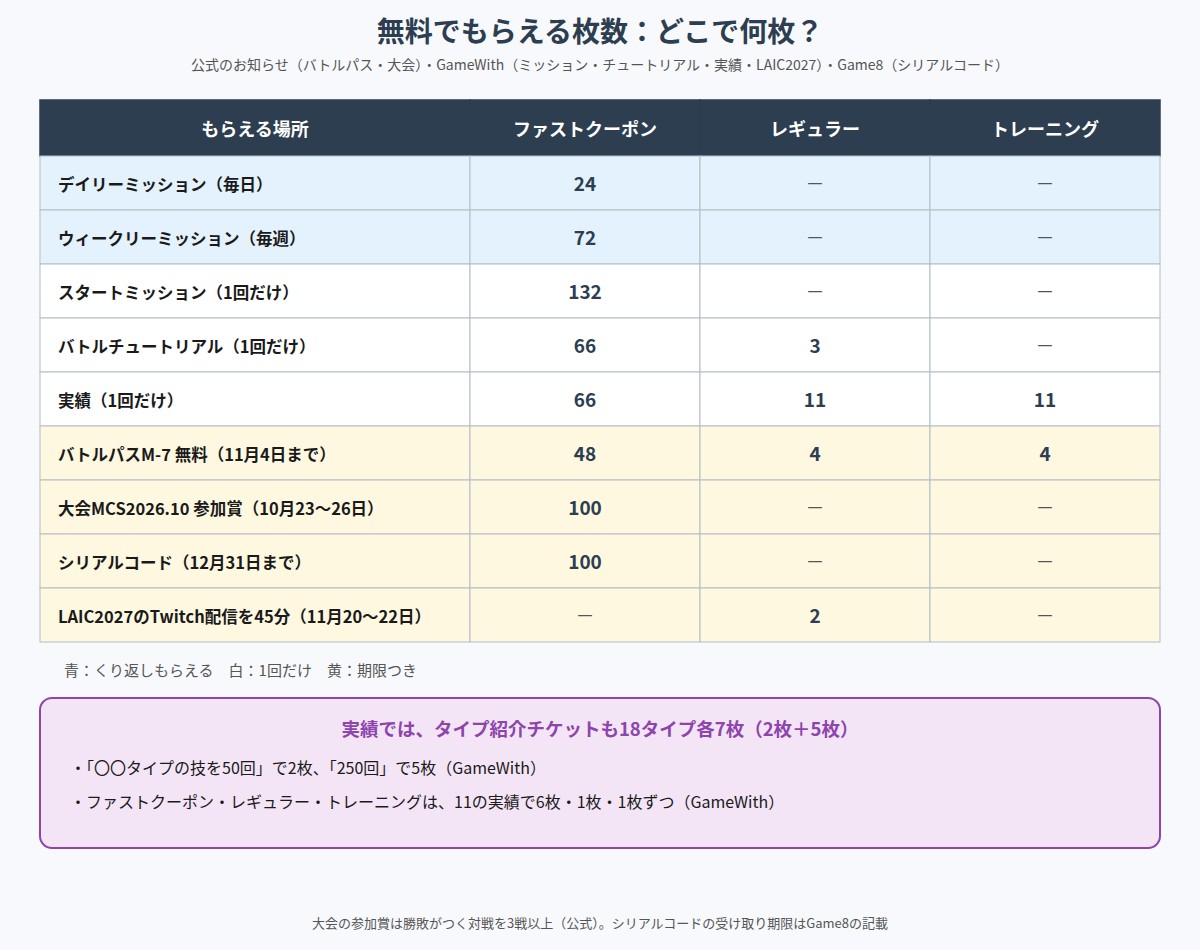Select the バトルパスM-7 無料 row label

(x=193, y=454)
